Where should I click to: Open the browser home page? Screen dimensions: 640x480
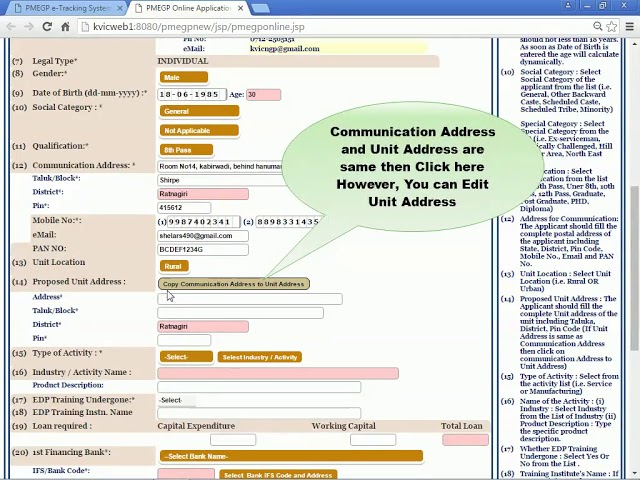65,27
